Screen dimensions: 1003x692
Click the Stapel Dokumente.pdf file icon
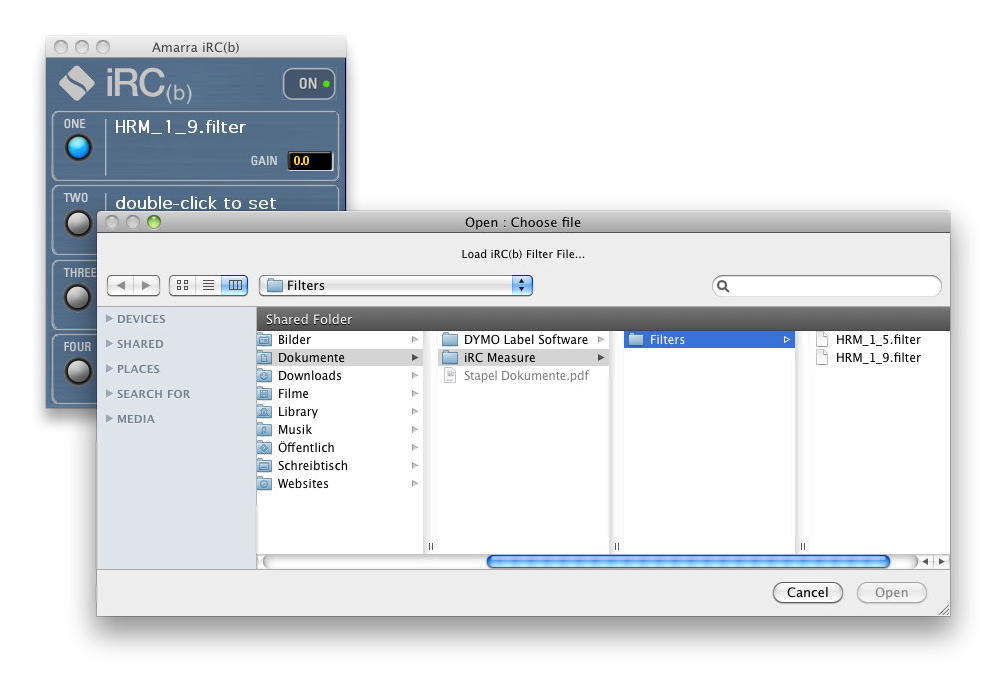pyautogui.click(x=450, y=375)
